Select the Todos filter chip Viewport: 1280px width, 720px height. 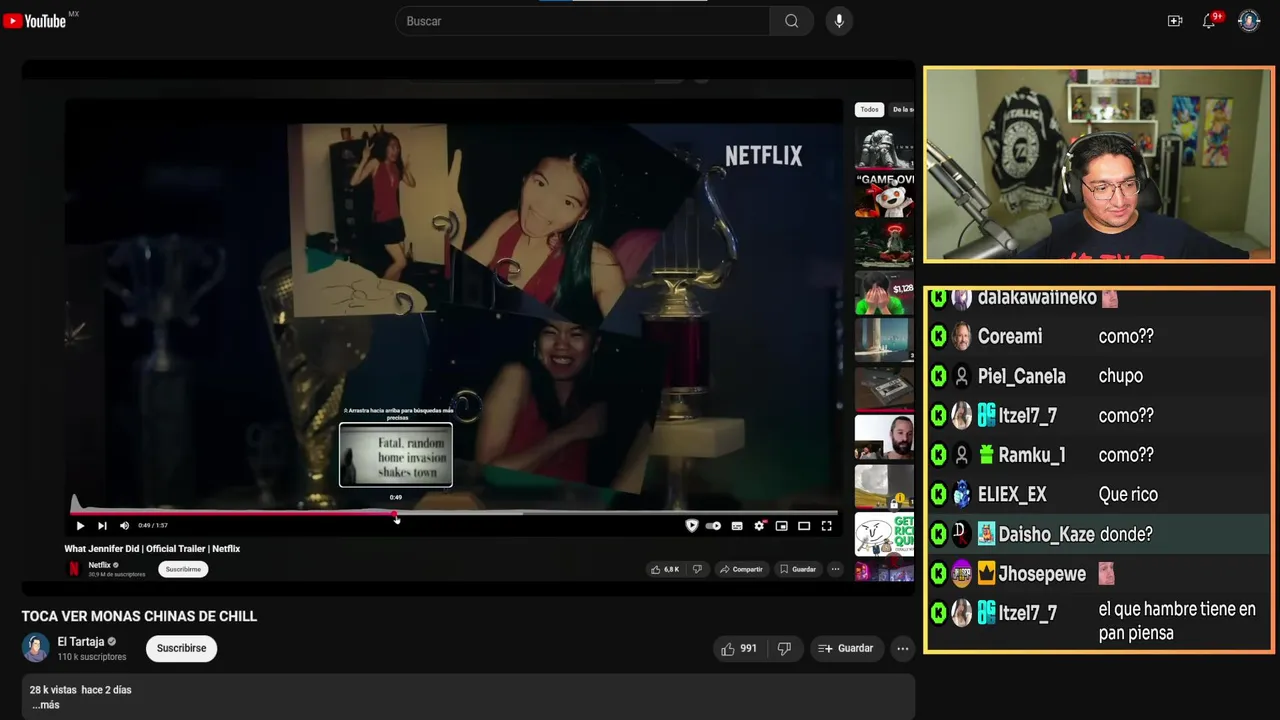870,109
